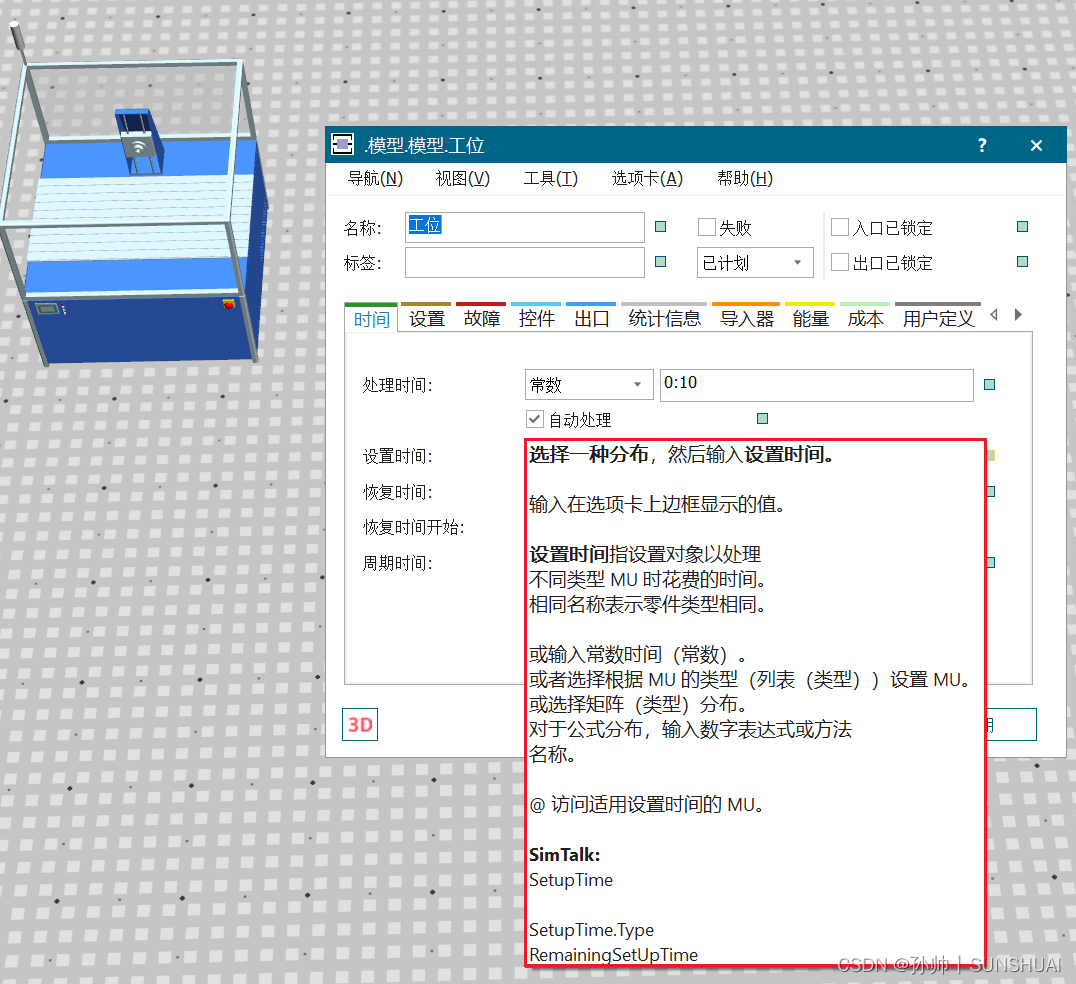Uncheck the 自动处理 checkbox
Screen dimensions: 1076x984
point(535,419)
